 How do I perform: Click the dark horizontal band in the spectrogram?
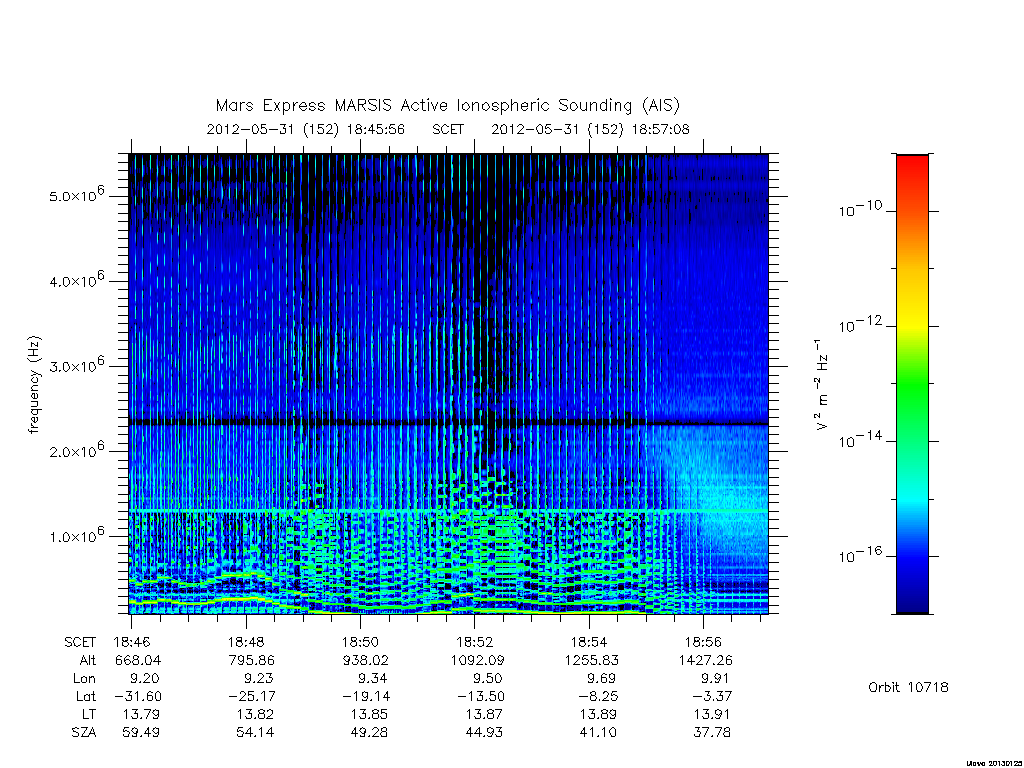[x=449, y=423]
